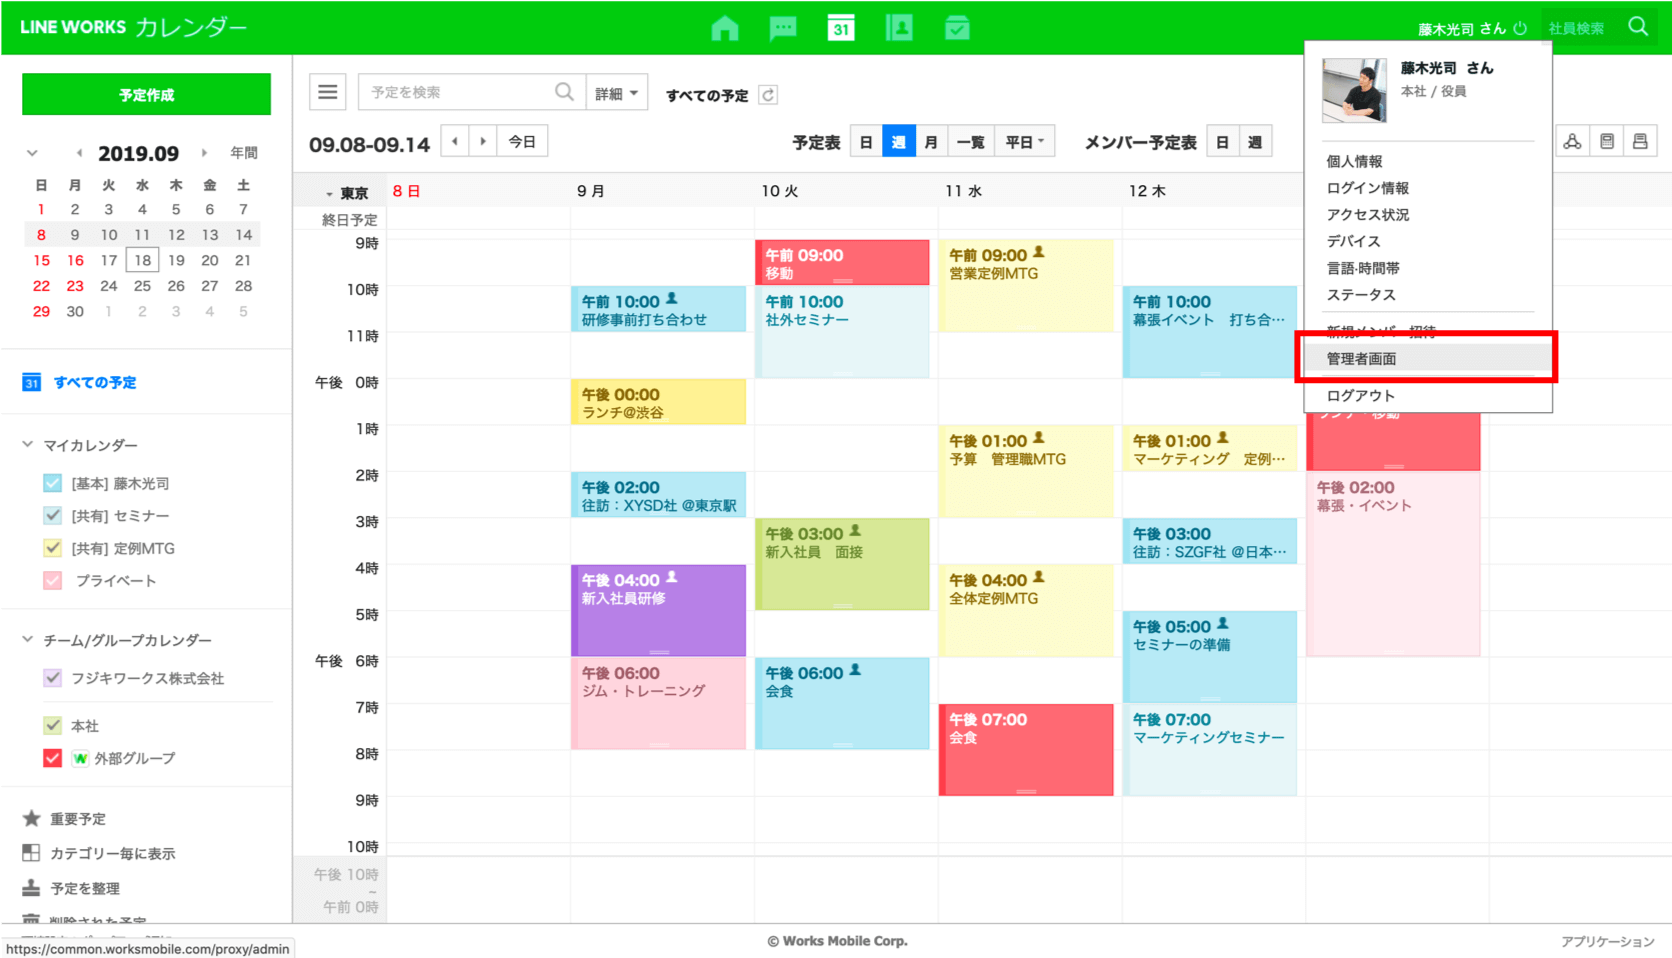This screenshot has height=958, width=1672.
Task: Click the search magnifier in top bar
Action: (1637, 27)
